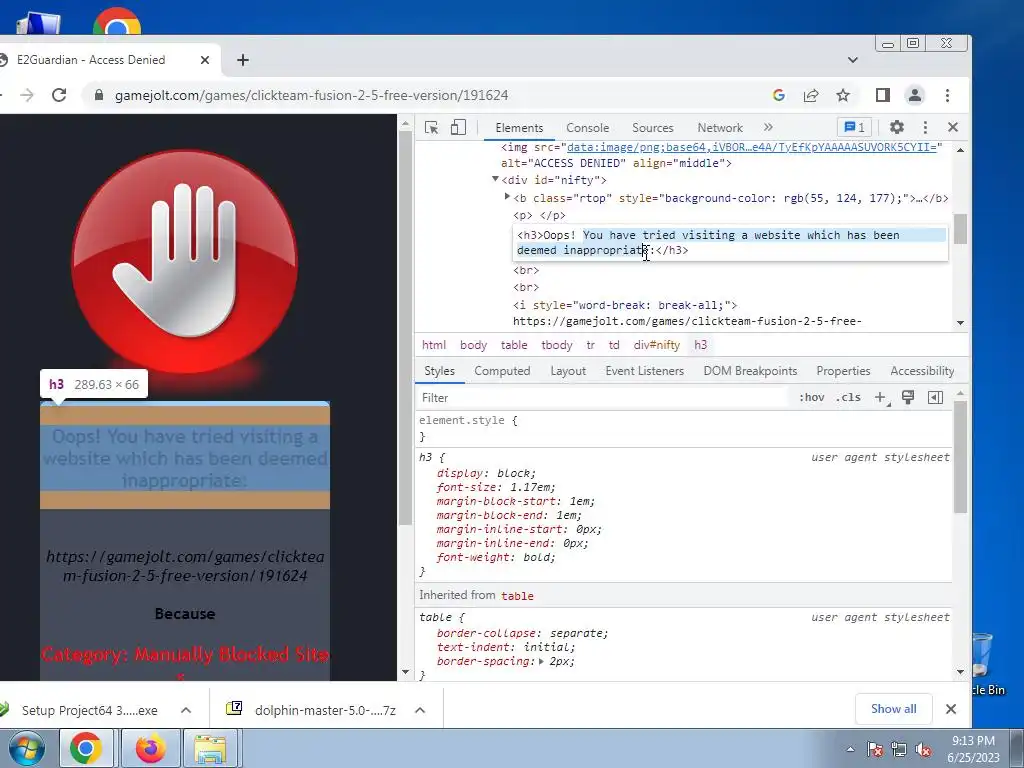Open the Layout pane tab

pyautogui.click(x=568, y=371)
